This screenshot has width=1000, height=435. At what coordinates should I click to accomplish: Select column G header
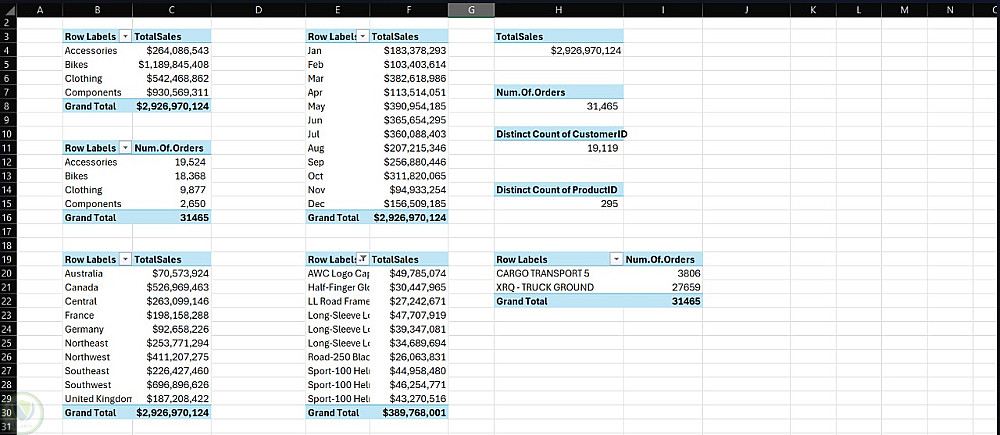pyautogui.click(x=471, y=10)
